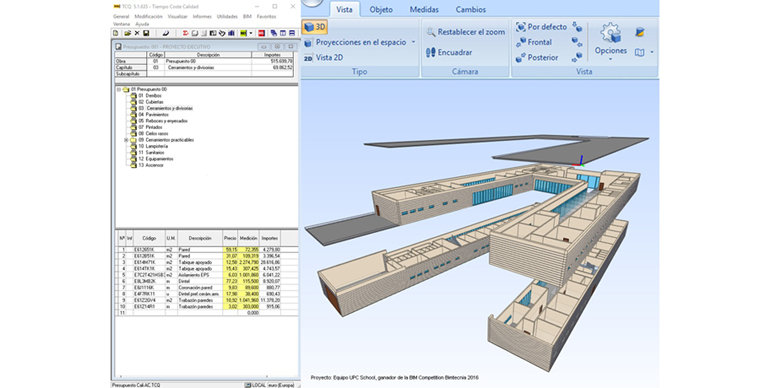Click the Encuadrar footprints icon
Viewport: 770px width, 388px height.
coord(431,52)
